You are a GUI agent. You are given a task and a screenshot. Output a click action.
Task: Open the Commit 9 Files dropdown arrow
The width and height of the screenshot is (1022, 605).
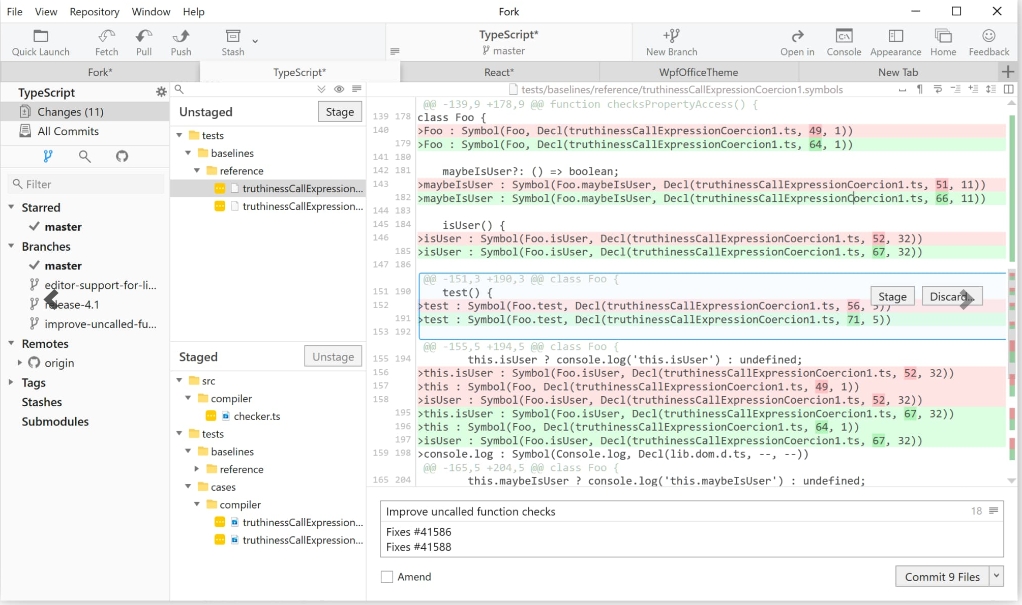996,577
